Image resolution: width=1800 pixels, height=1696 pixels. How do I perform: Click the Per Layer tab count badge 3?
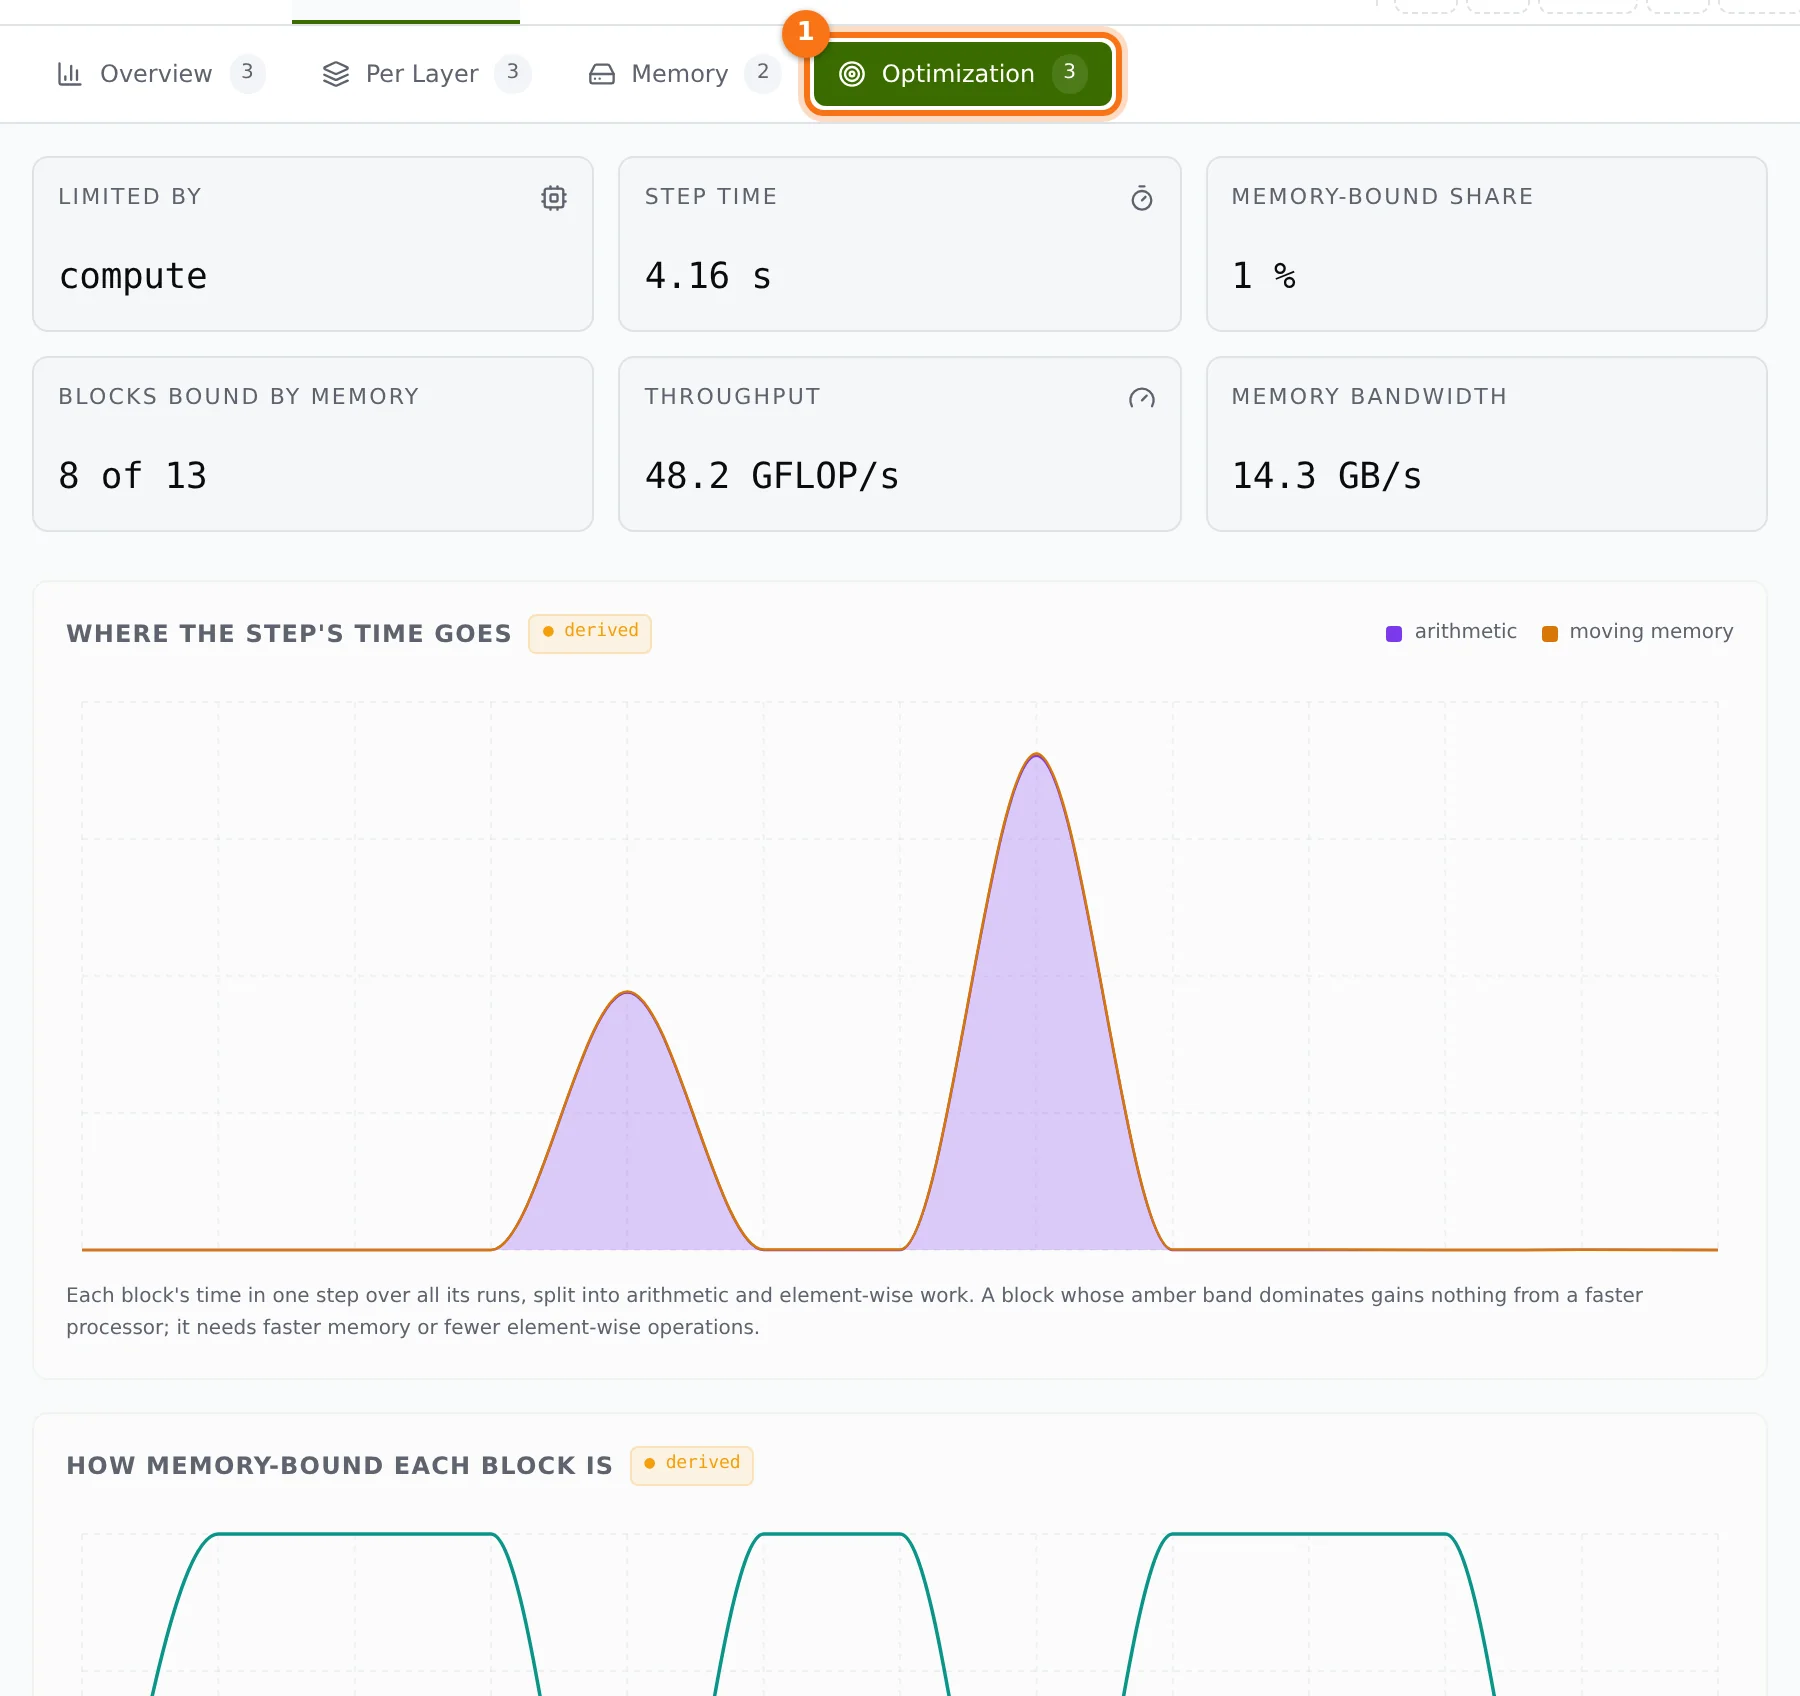[513, 73]
